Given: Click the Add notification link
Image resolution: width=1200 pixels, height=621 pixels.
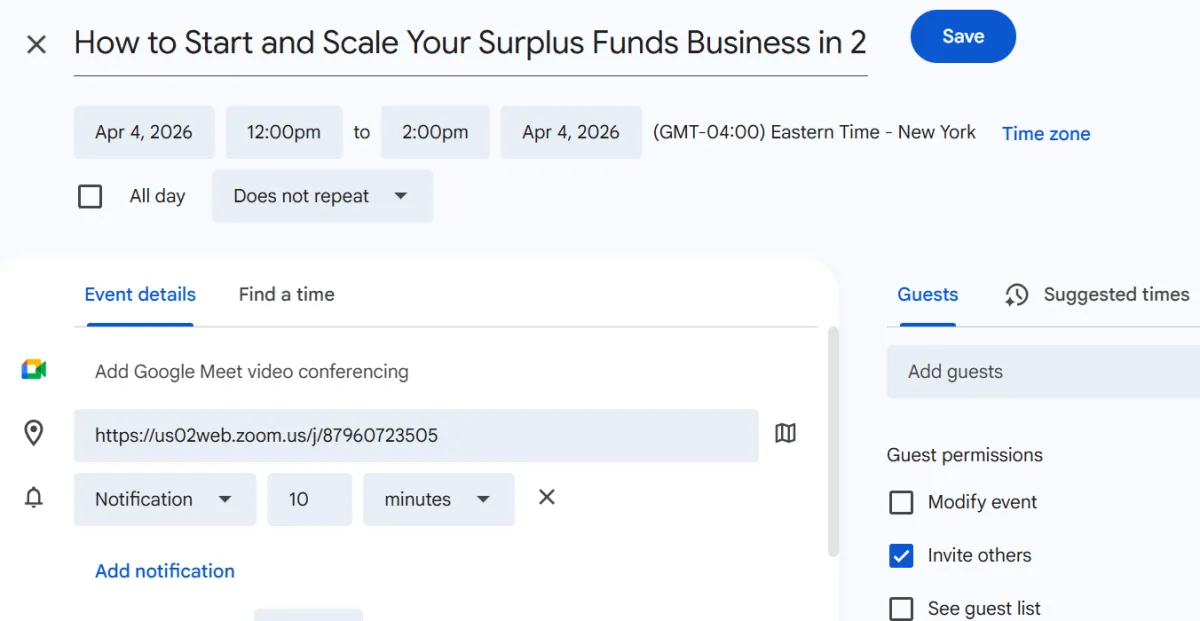Looking at the screenshot, I should (x=165, y=571).
